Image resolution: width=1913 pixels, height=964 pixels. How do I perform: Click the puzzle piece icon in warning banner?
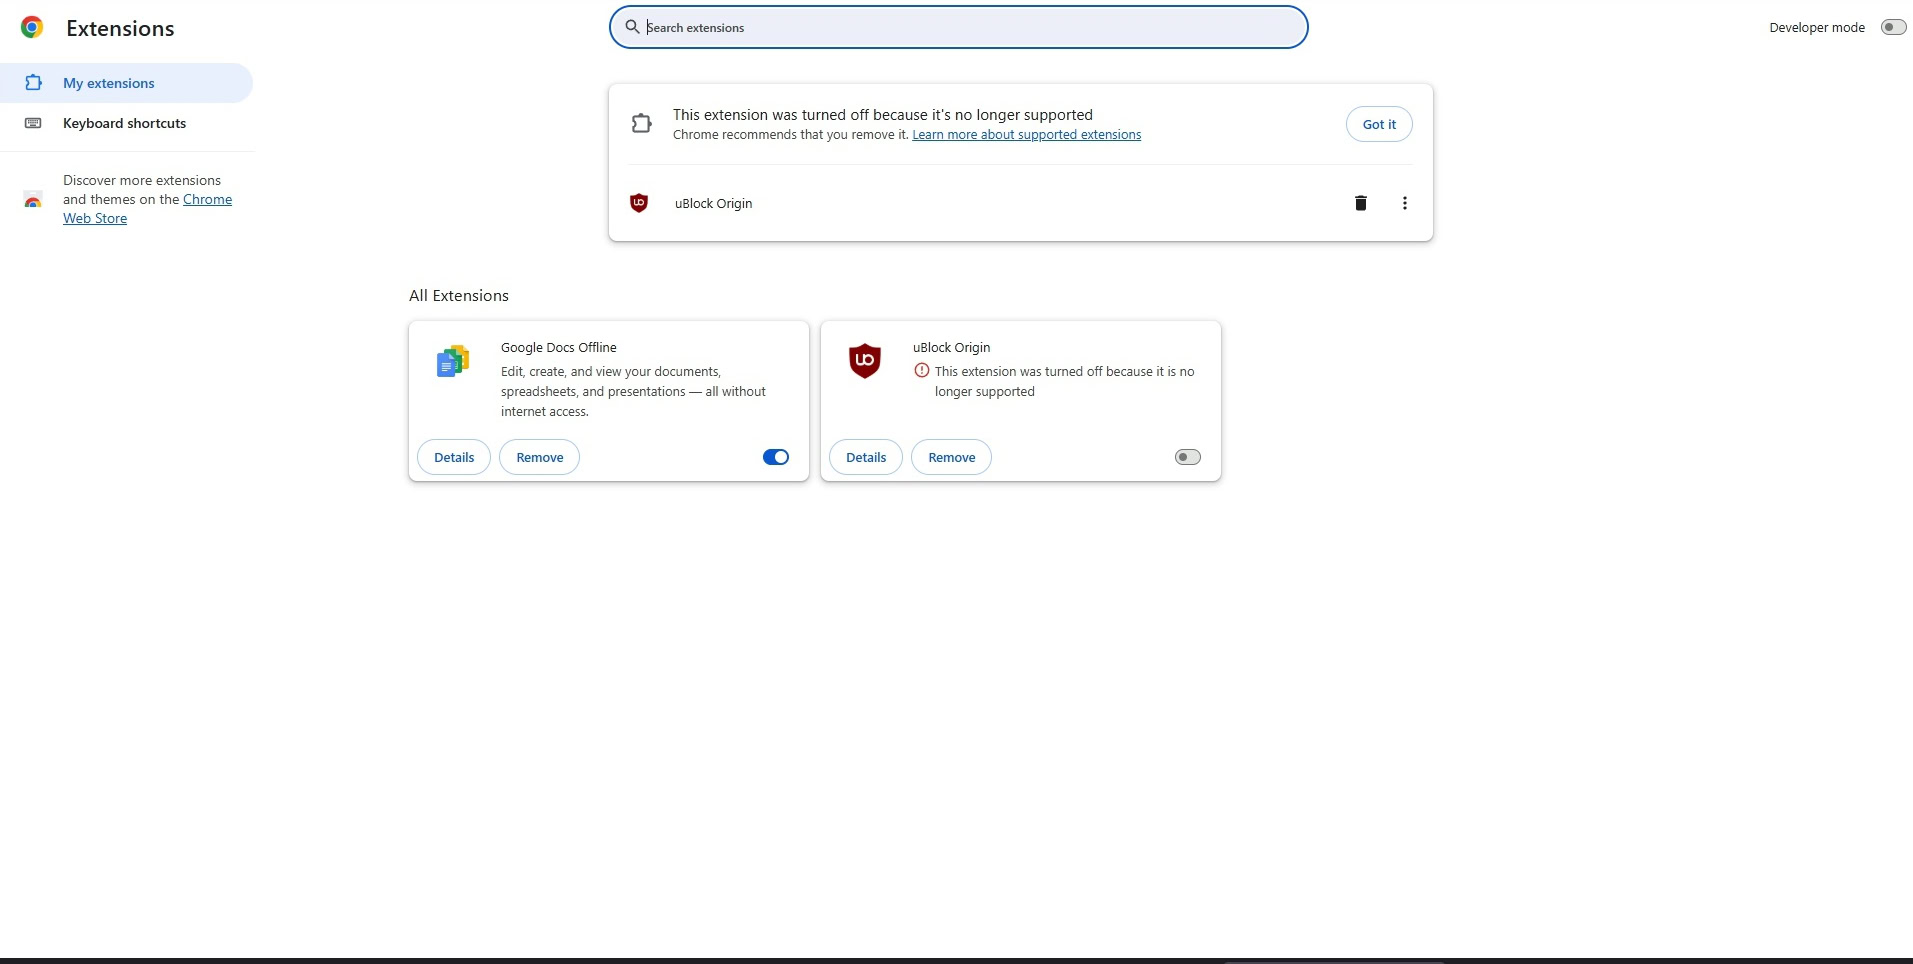[x=642, y=124]
